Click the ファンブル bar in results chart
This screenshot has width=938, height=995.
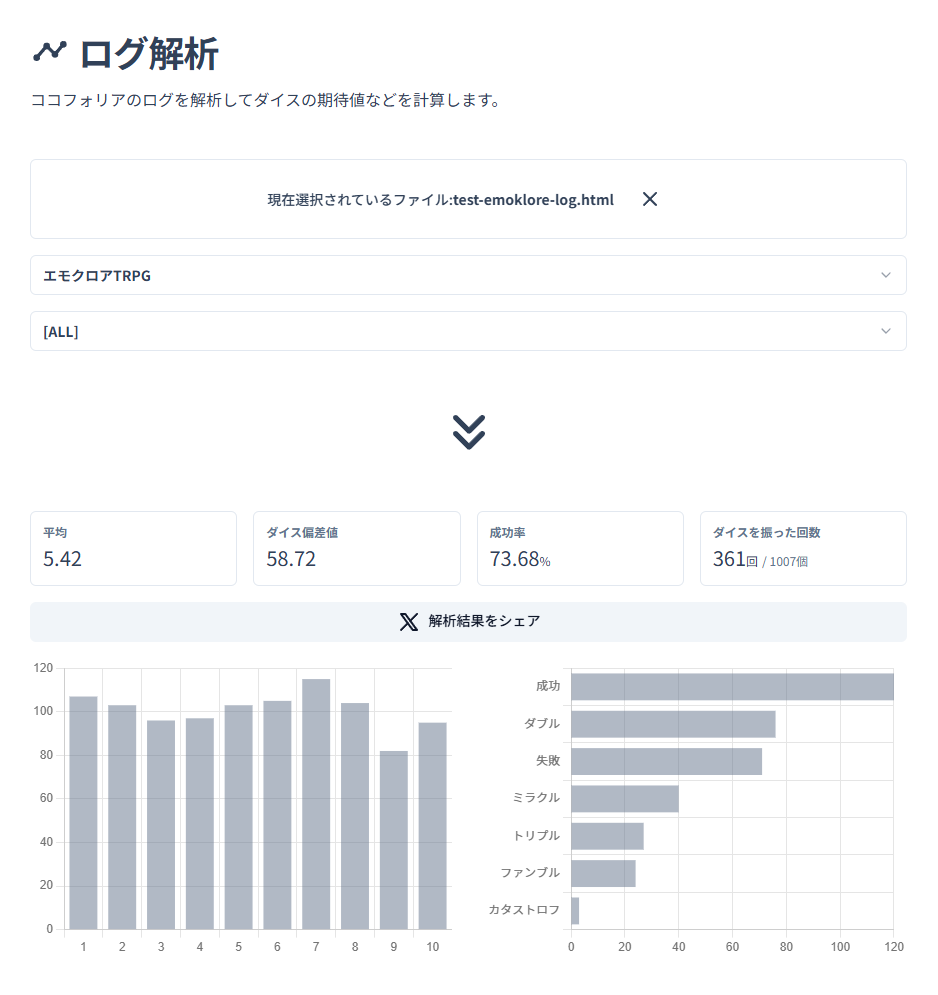pyautogui.click(x=603, y=873)
